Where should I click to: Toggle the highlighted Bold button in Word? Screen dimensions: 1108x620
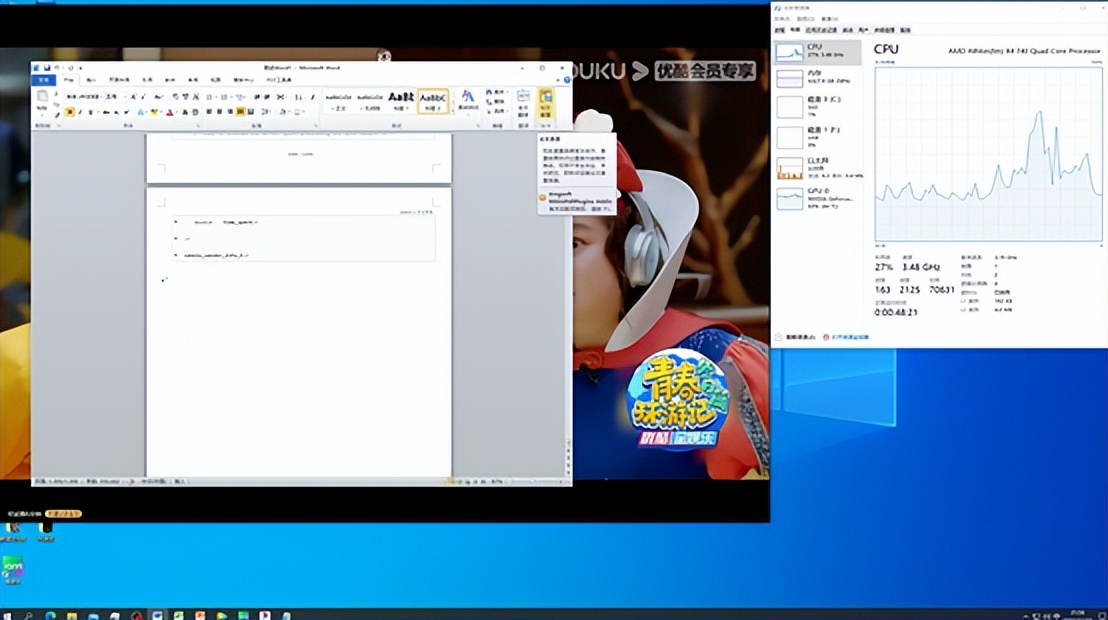[69, 112]
